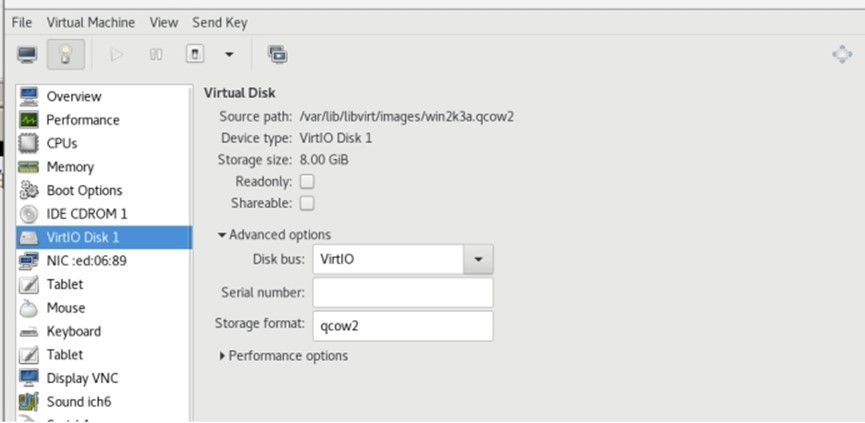The height and width of the screenshot is (423, 865).
Task: Expand the Performance options section
Action: pos(283,356)
